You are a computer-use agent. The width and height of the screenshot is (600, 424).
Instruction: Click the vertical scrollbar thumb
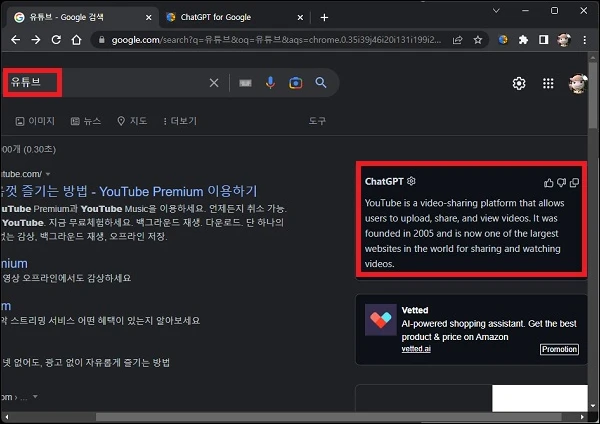pyautogui.click(x=593, y=96)
